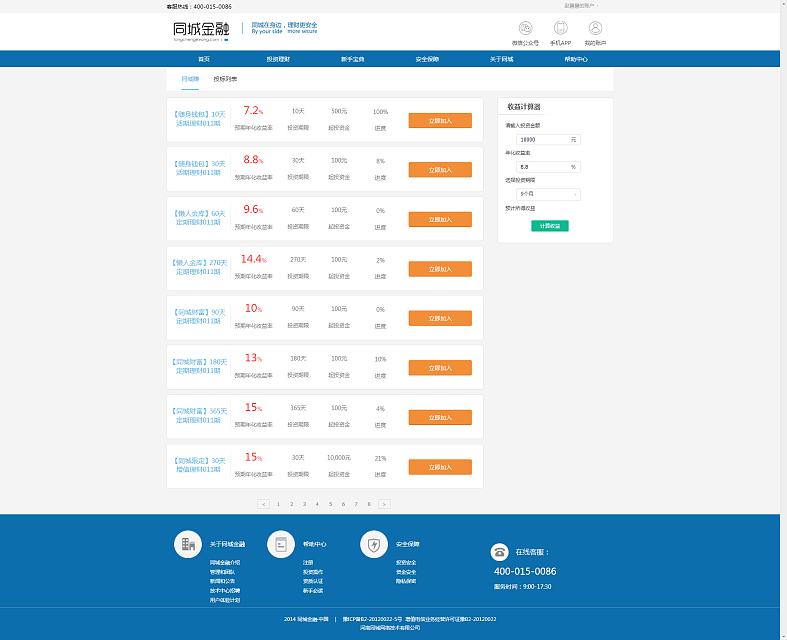Open the 手机APP phone icon
This screenshot has height=640, width=787.
[x=560, y=28]
